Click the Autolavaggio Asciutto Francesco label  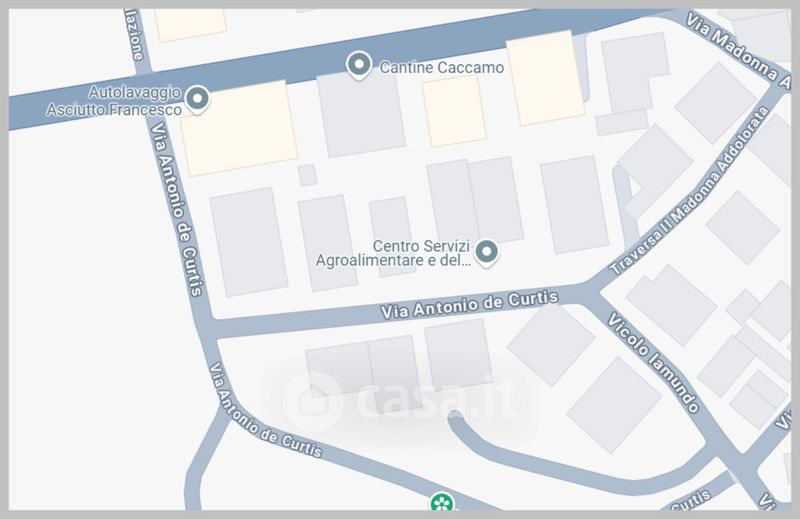pos(114,101)
